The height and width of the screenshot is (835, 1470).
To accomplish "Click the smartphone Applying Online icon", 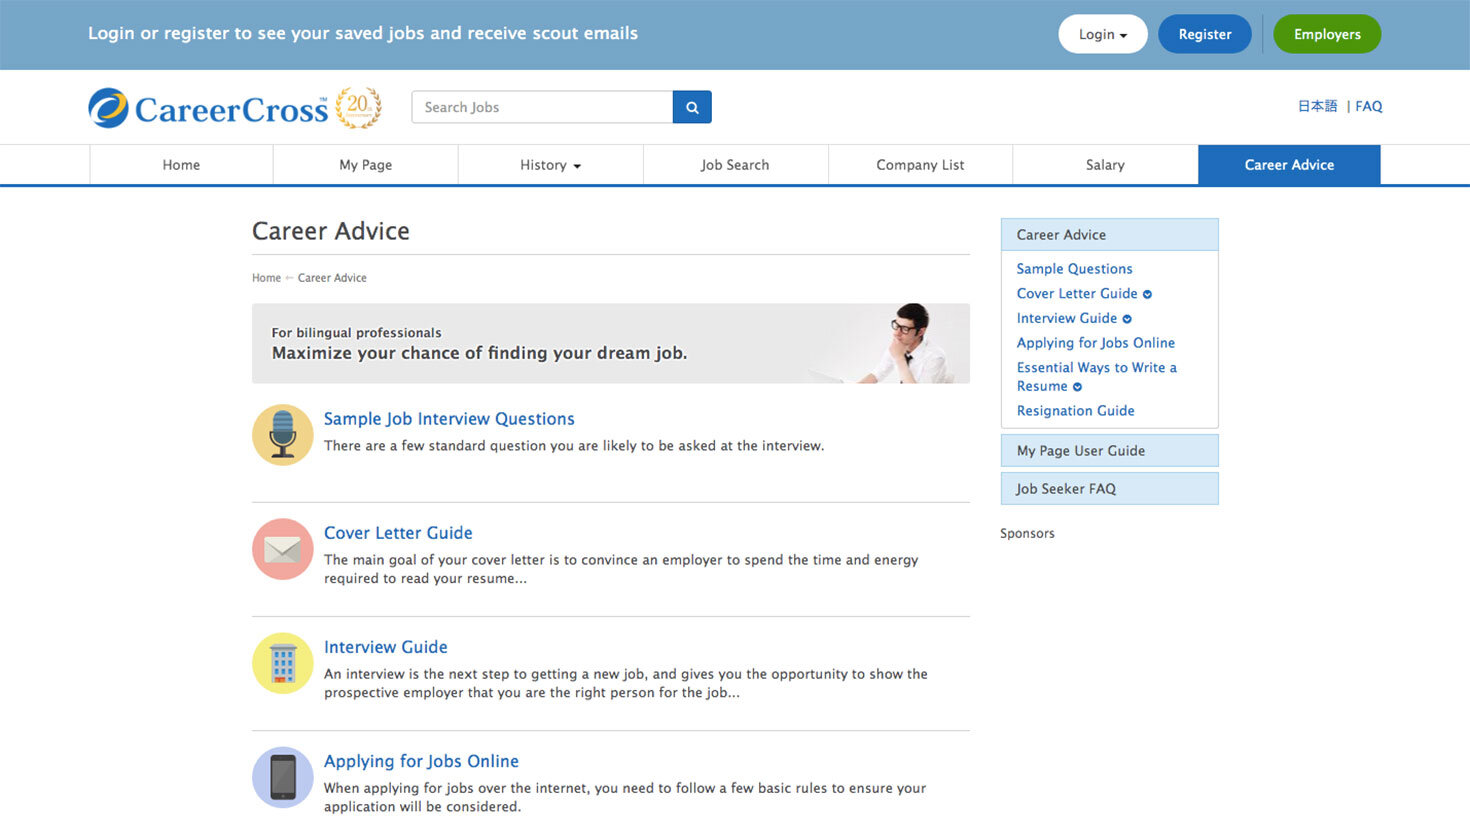I will click(x=283, y=777).
